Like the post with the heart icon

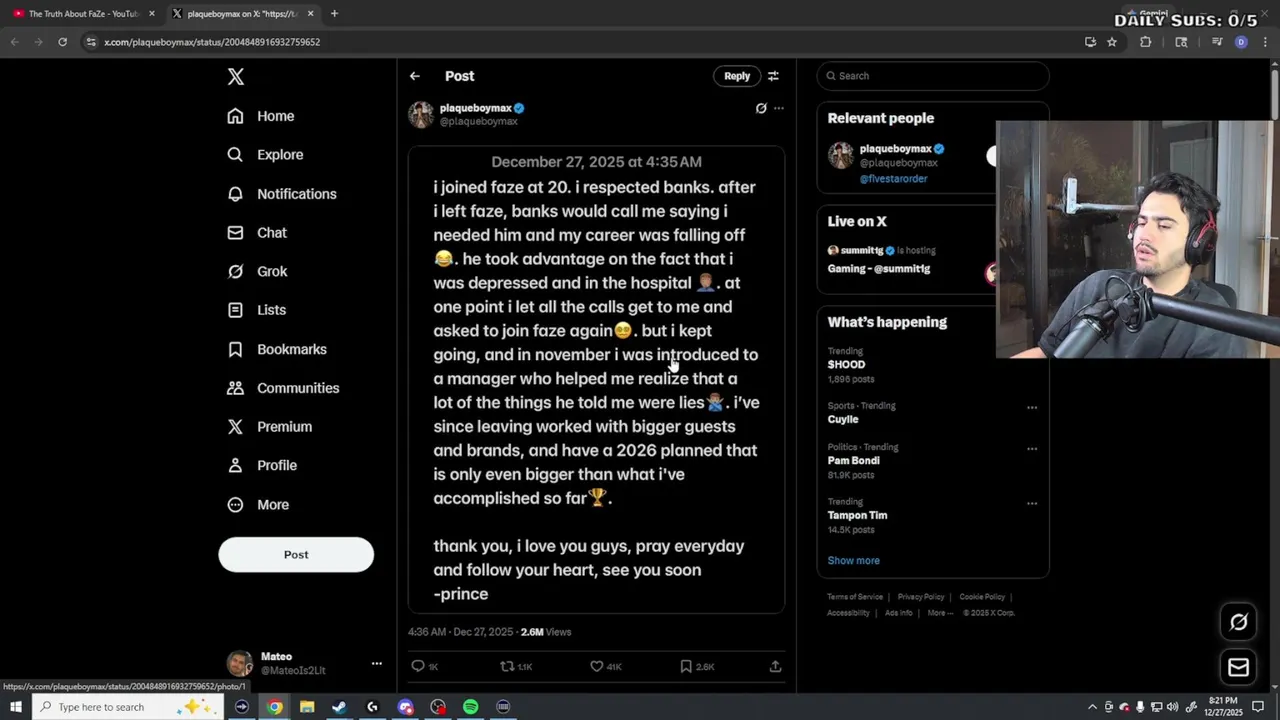tap(596, 666)
